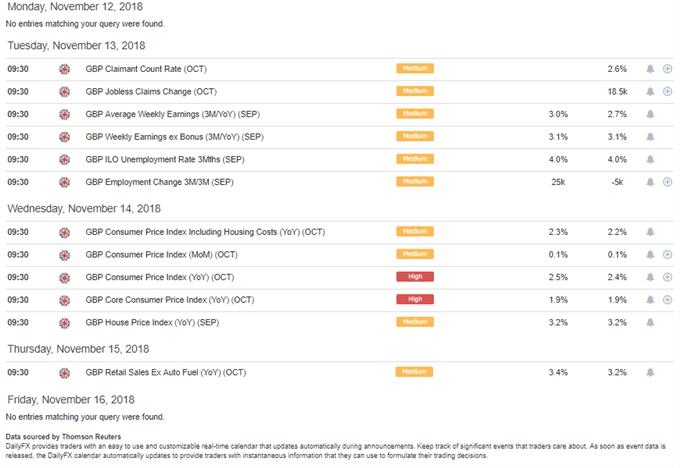
Task: Expand GBP Employment Change row using plus icon
Action: pyautogui.click(x=667, y=182)
